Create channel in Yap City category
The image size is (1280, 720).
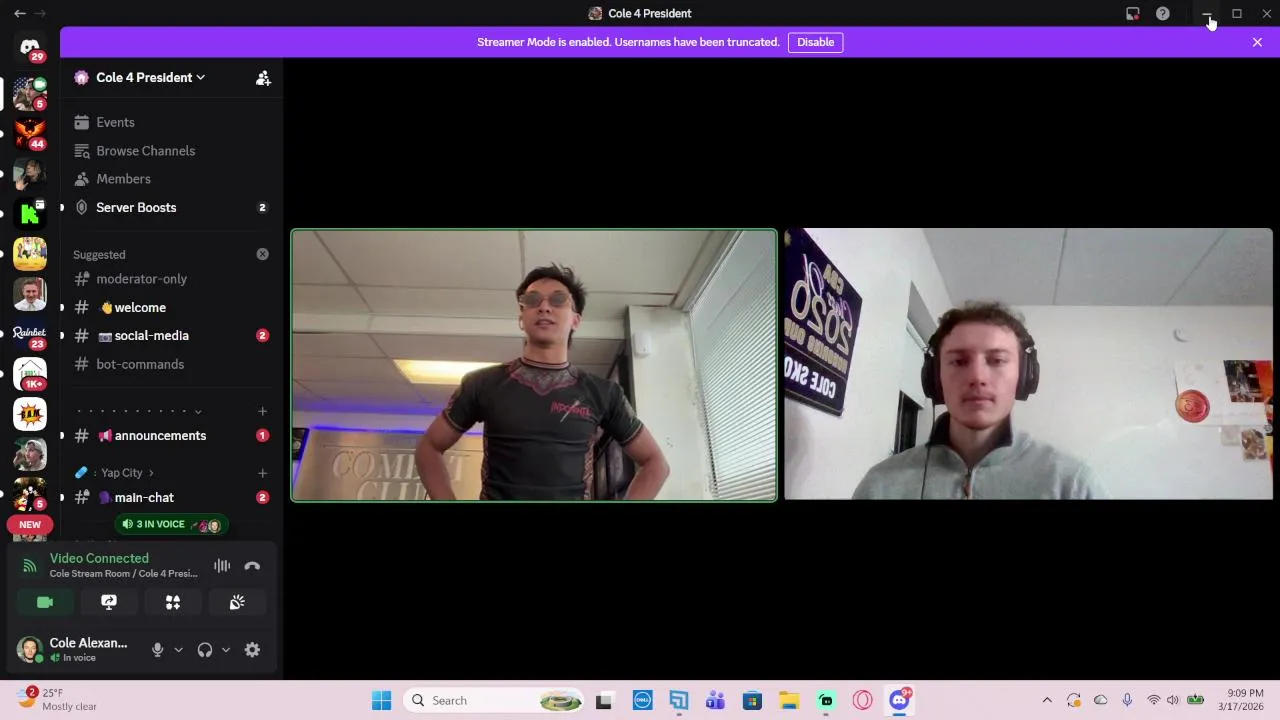262,473
